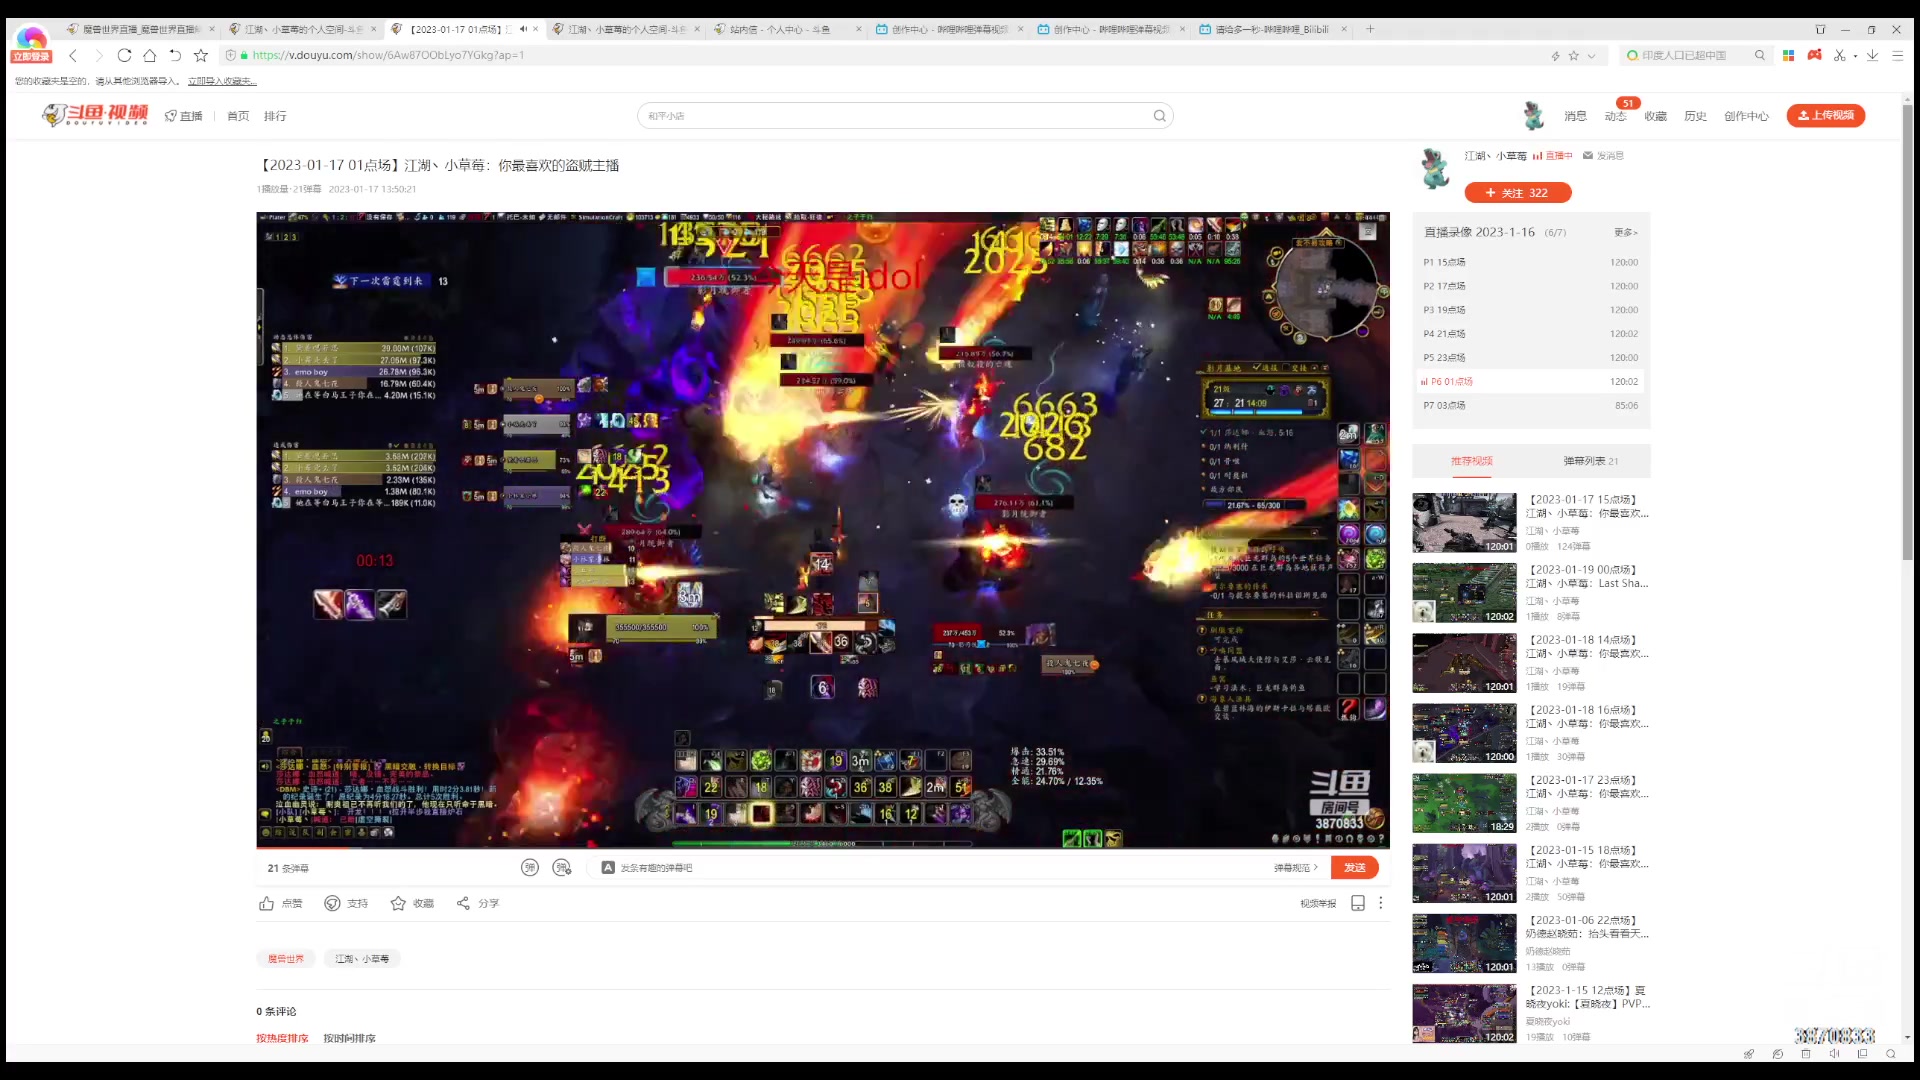The image size is (1920, 1080).
Task: Click the 上传视频 upload button
Action: [x=1826, y=115]
